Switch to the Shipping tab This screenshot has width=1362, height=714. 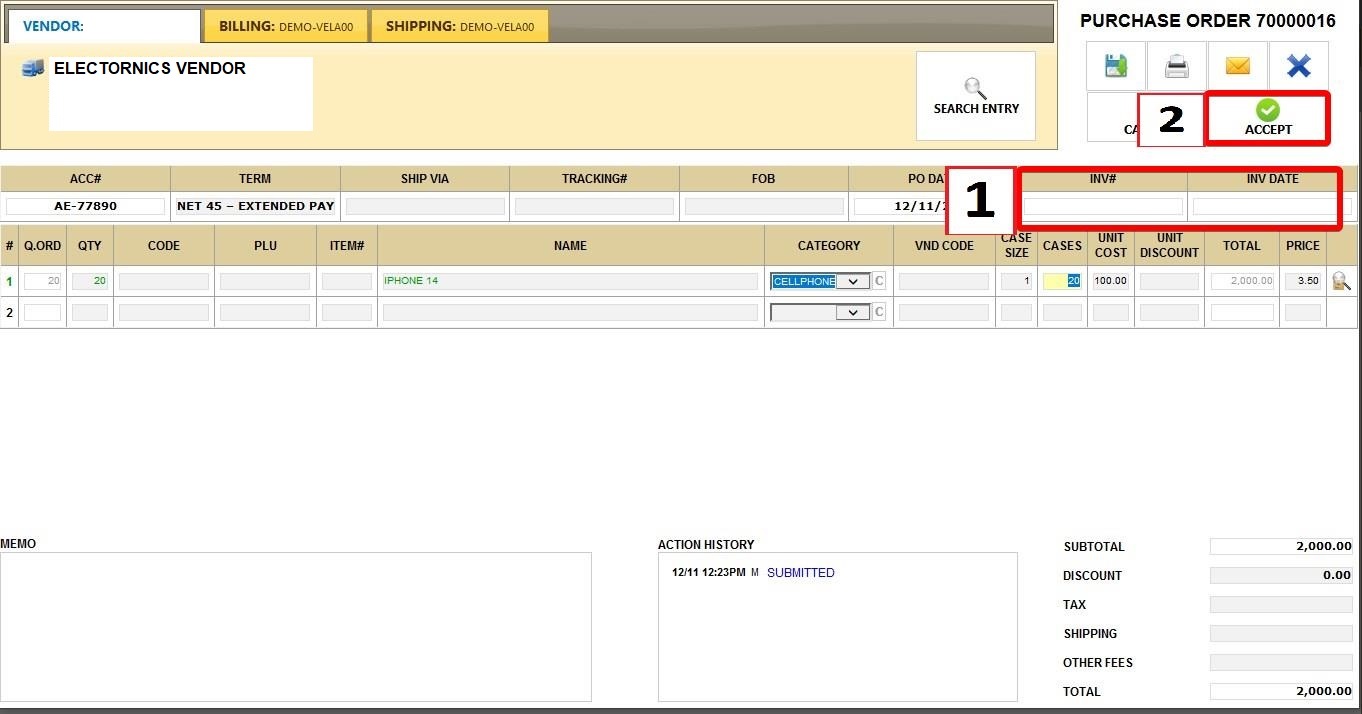tap(459, 27)
